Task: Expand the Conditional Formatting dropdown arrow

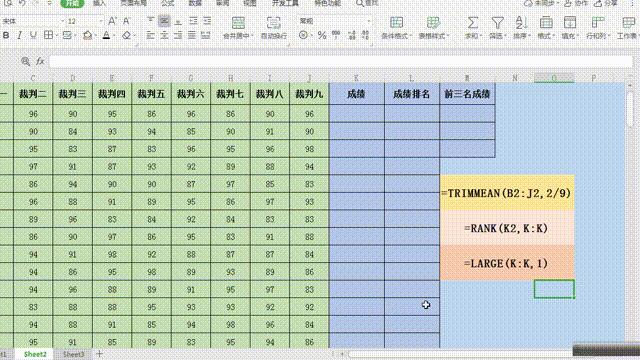Action: pyautogui.click(x=410, y=36)
